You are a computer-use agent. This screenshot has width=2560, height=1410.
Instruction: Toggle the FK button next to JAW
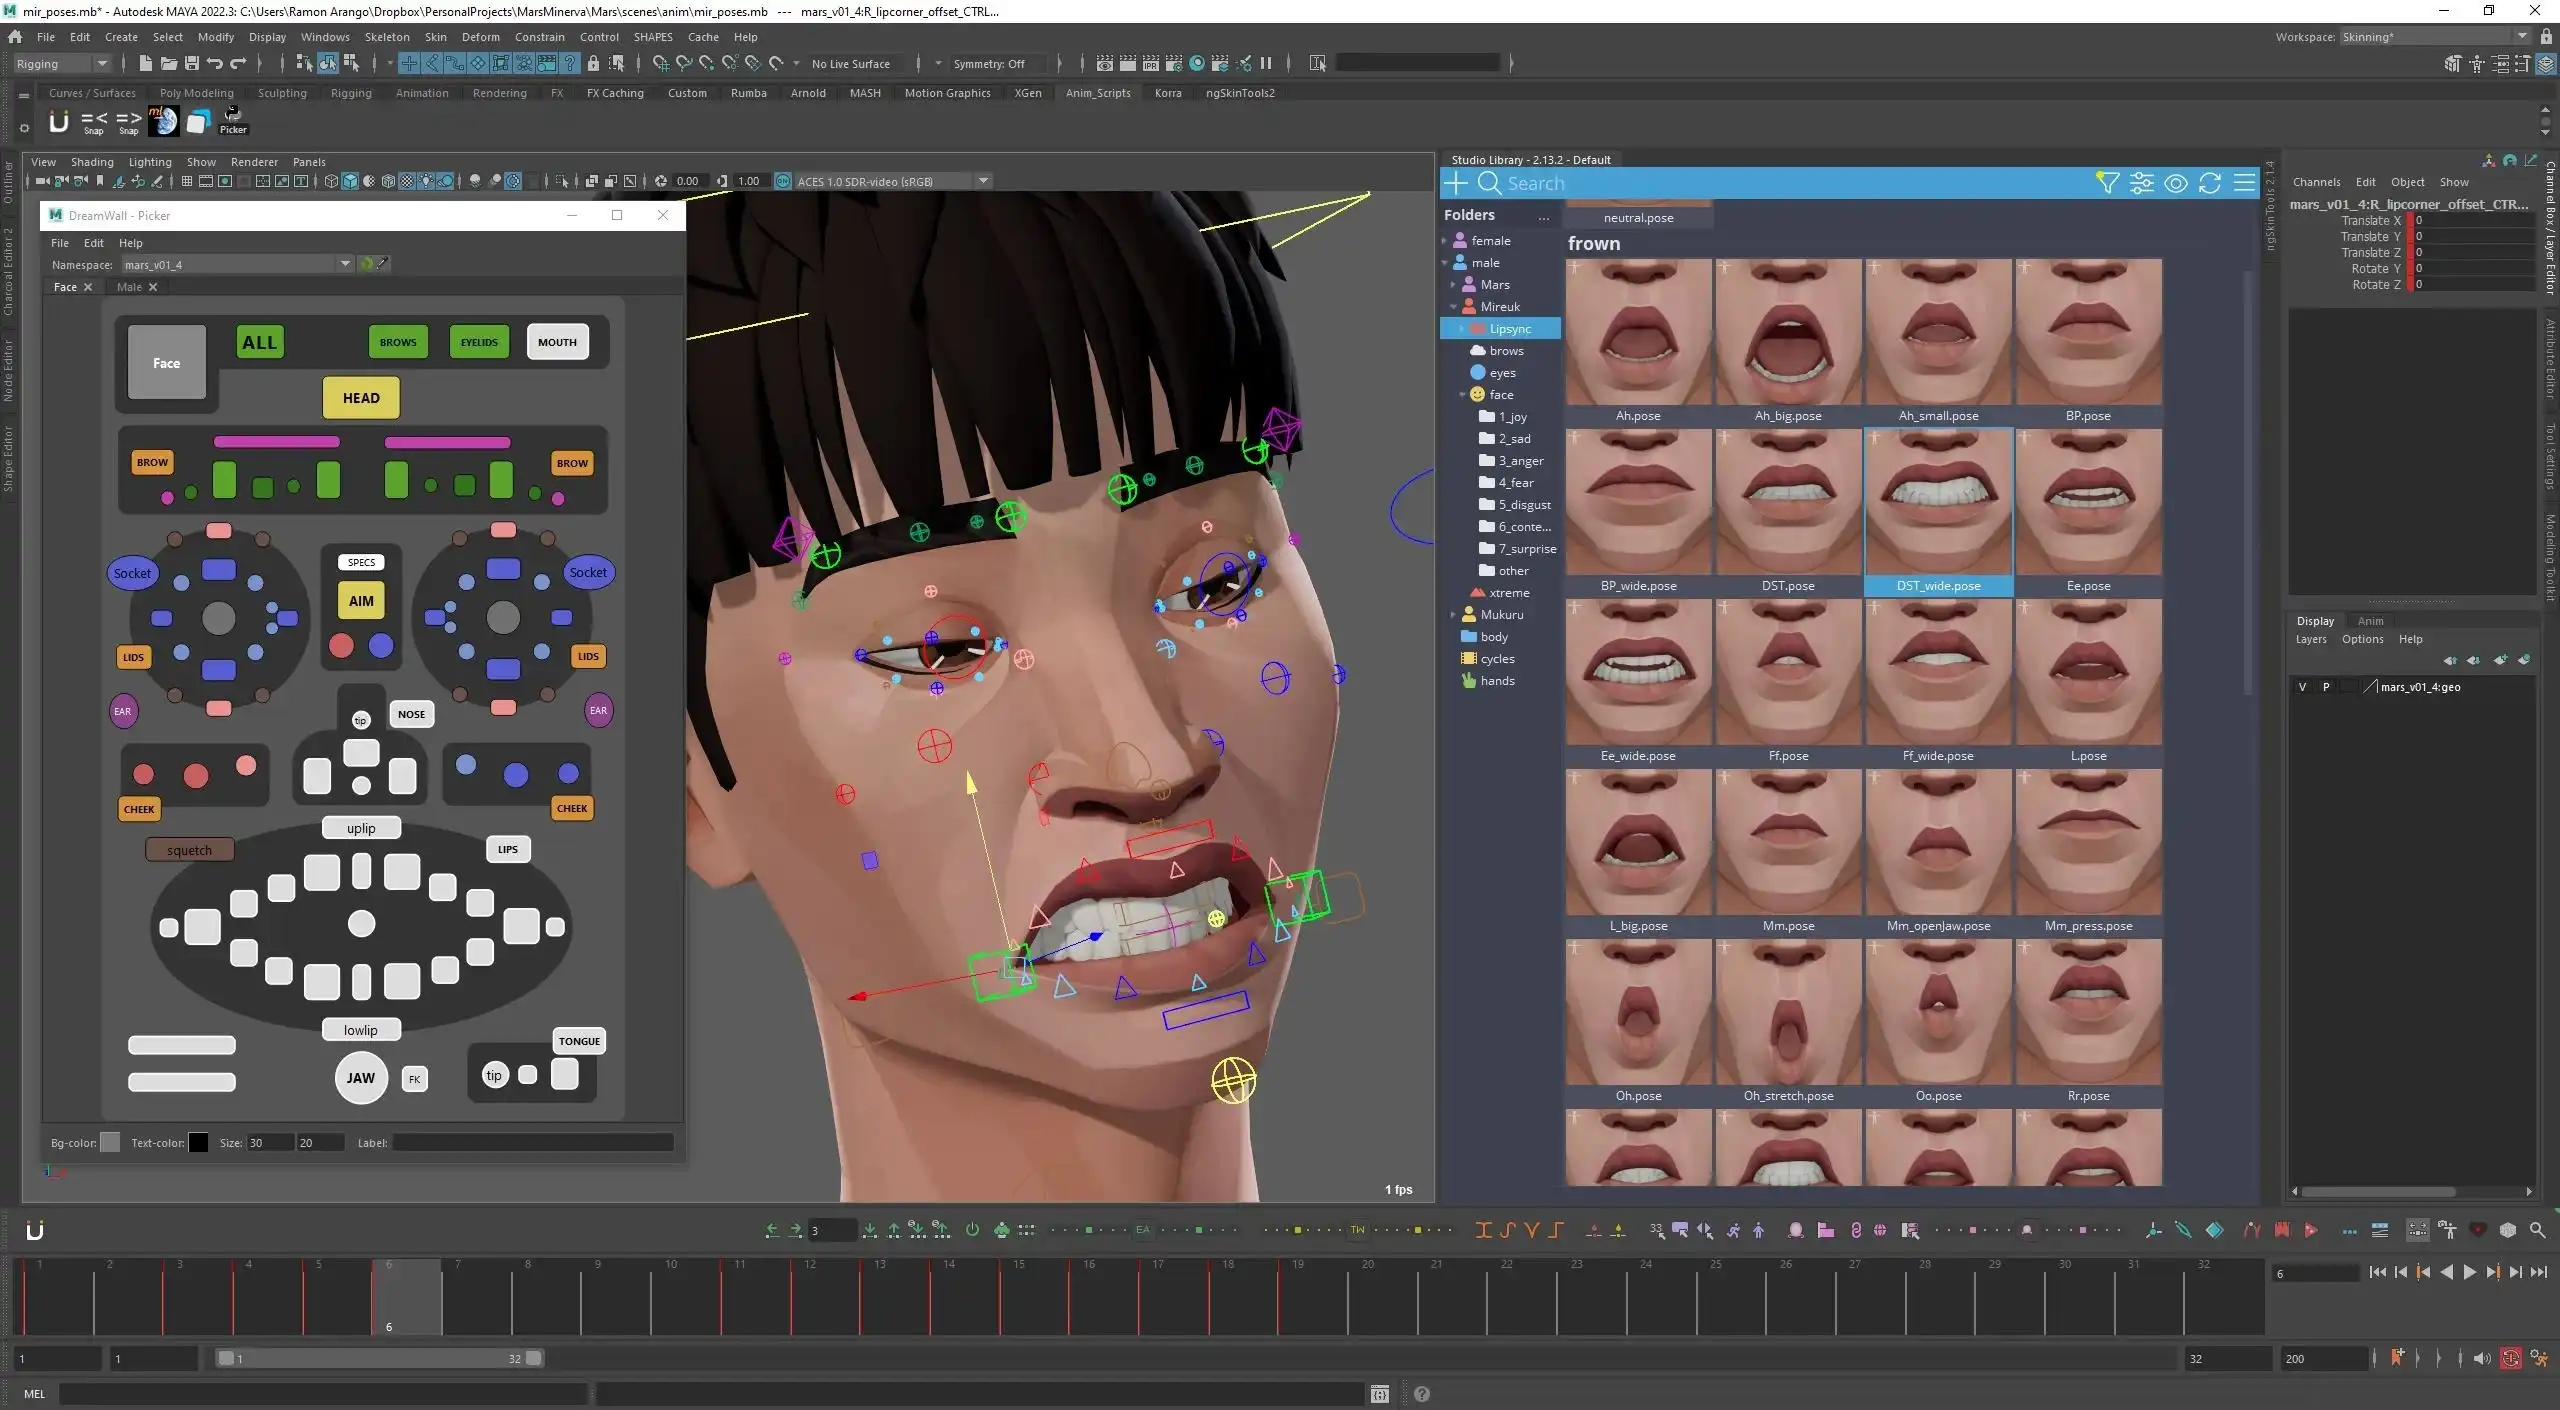pyautogui.click(x=414, y=1079)
